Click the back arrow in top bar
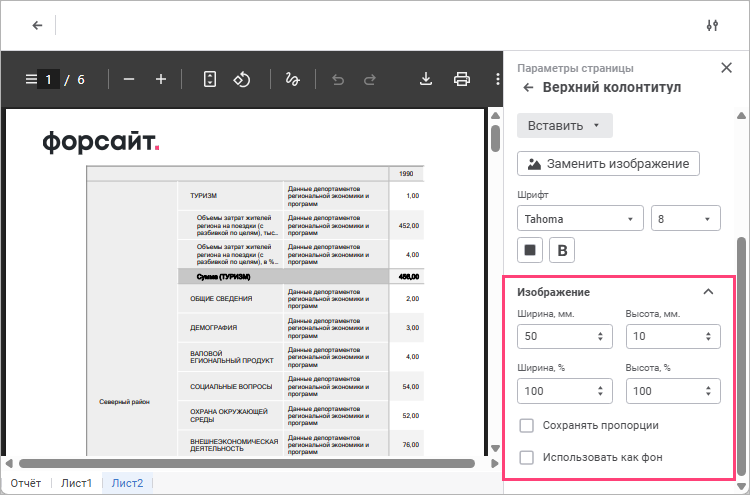 pos(37,25)
